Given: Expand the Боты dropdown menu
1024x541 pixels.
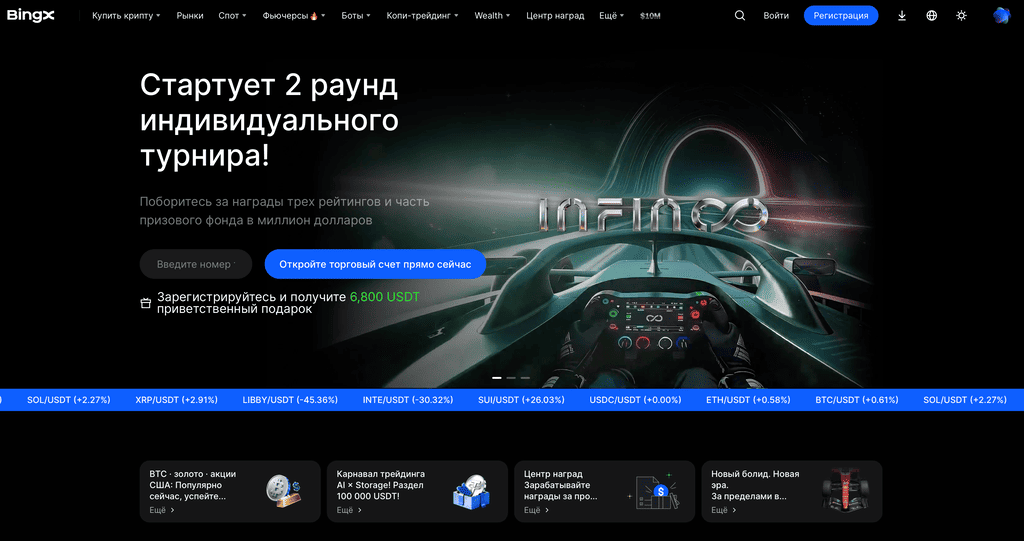Looking at the screenshot, I should pos(356,16).
